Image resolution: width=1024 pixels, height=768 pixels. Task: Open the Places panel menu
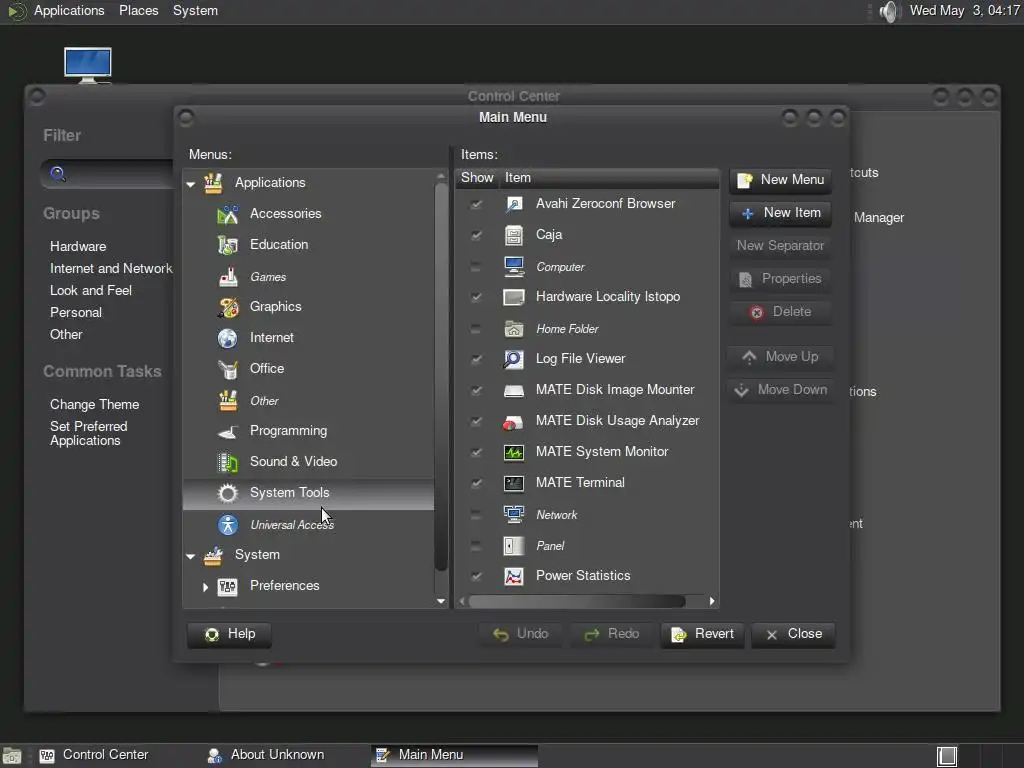tap(138, 10)
